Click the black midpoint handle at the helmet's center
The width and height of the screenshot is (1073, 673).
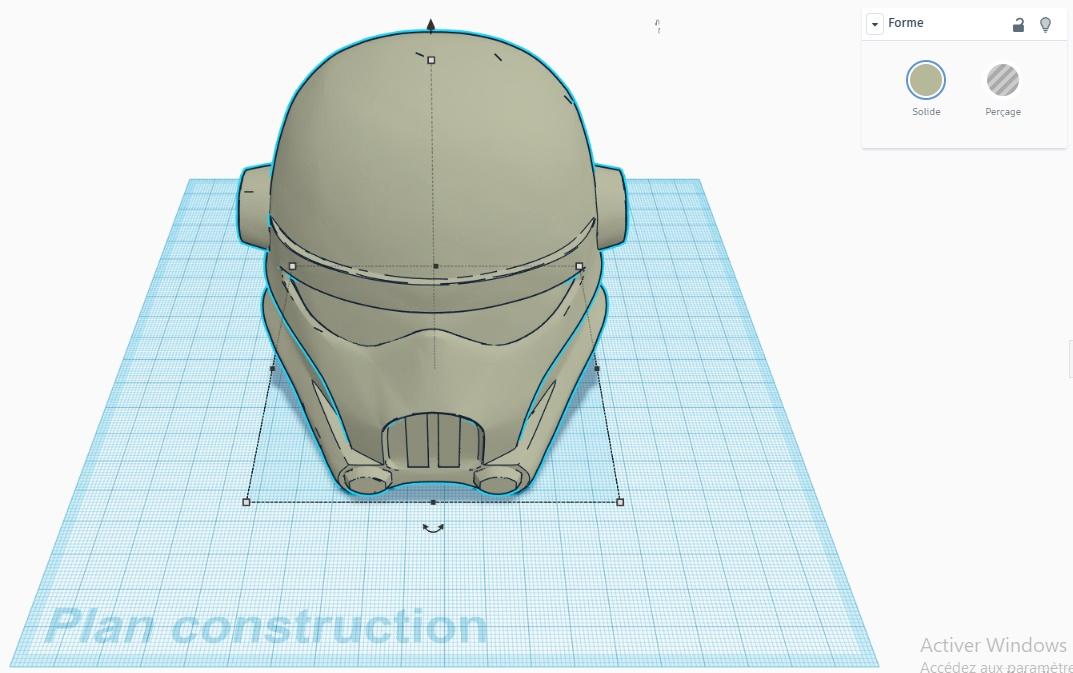pyautogui.click(x=436, y=266)
